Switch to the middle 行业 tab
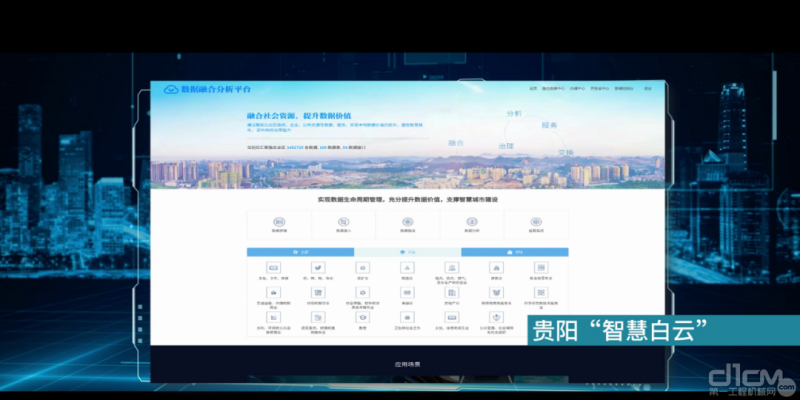Viewport: 800px width, 400px height. pos(407,253)
